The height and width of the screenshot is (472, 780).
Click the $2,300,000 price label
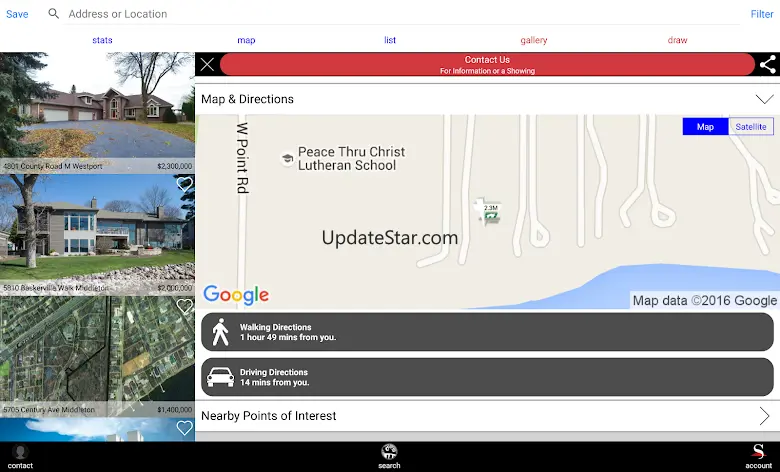[x=175, y=166]
